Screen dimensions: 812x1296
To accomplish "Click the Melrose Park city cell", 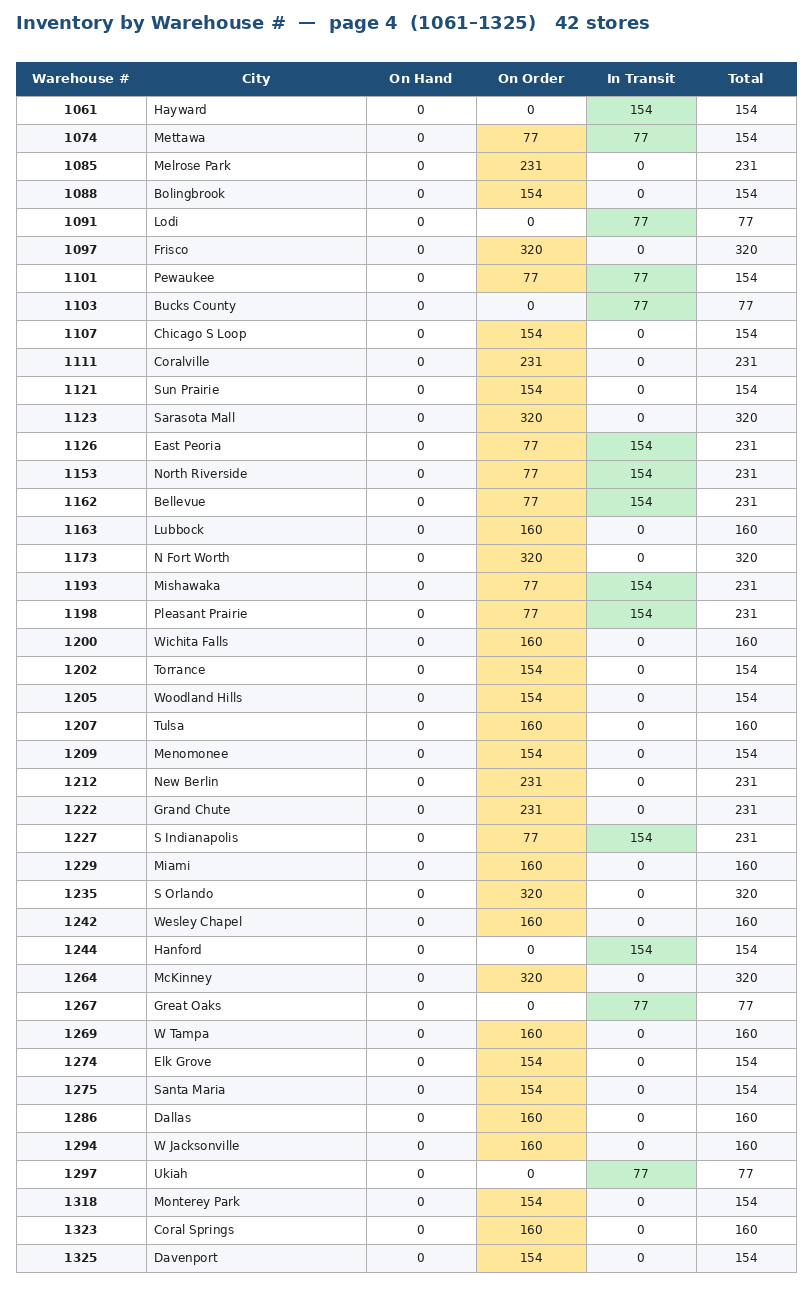I will pos(256,166).
